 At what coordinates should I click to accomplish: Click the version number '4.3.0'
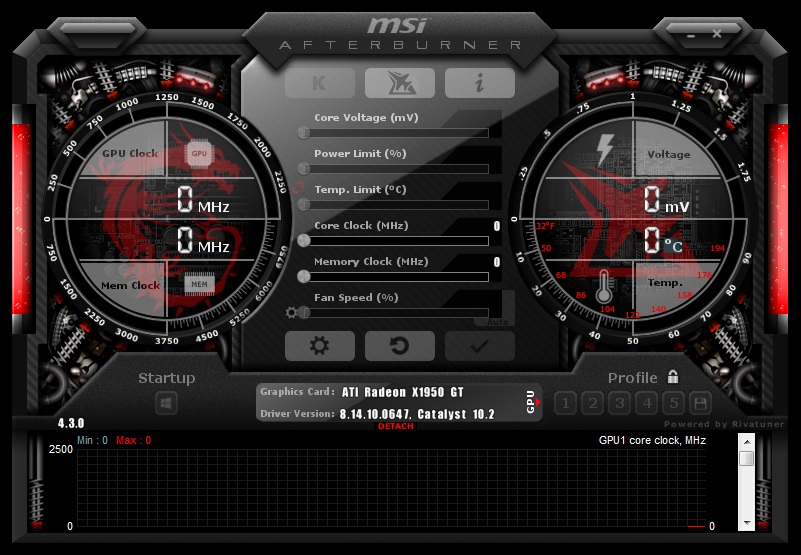coord(71,423)
